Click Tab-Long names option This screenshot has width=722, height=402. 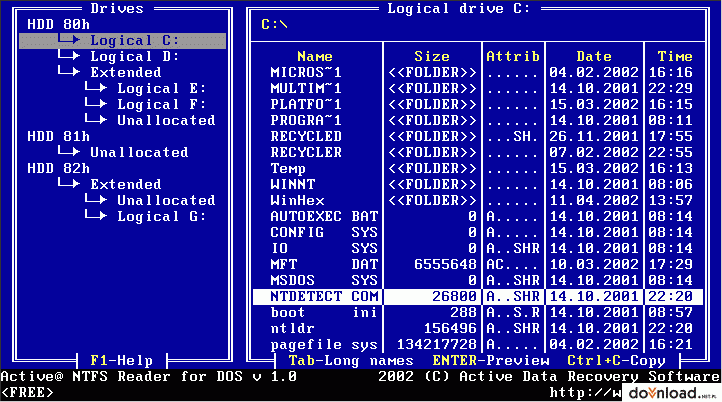[350, 360]
